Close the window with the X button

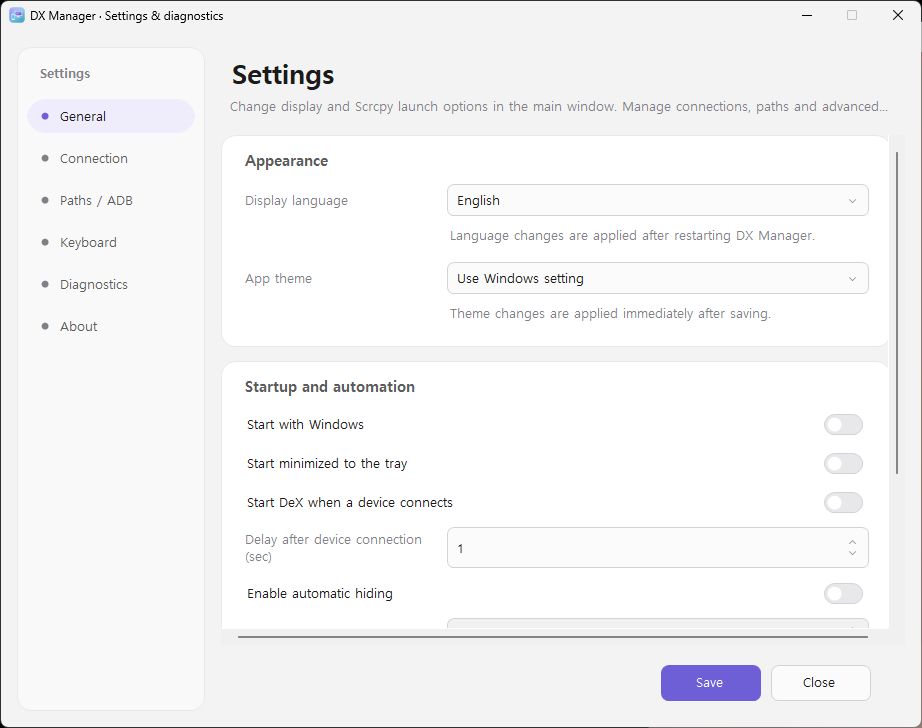(898, 15)
